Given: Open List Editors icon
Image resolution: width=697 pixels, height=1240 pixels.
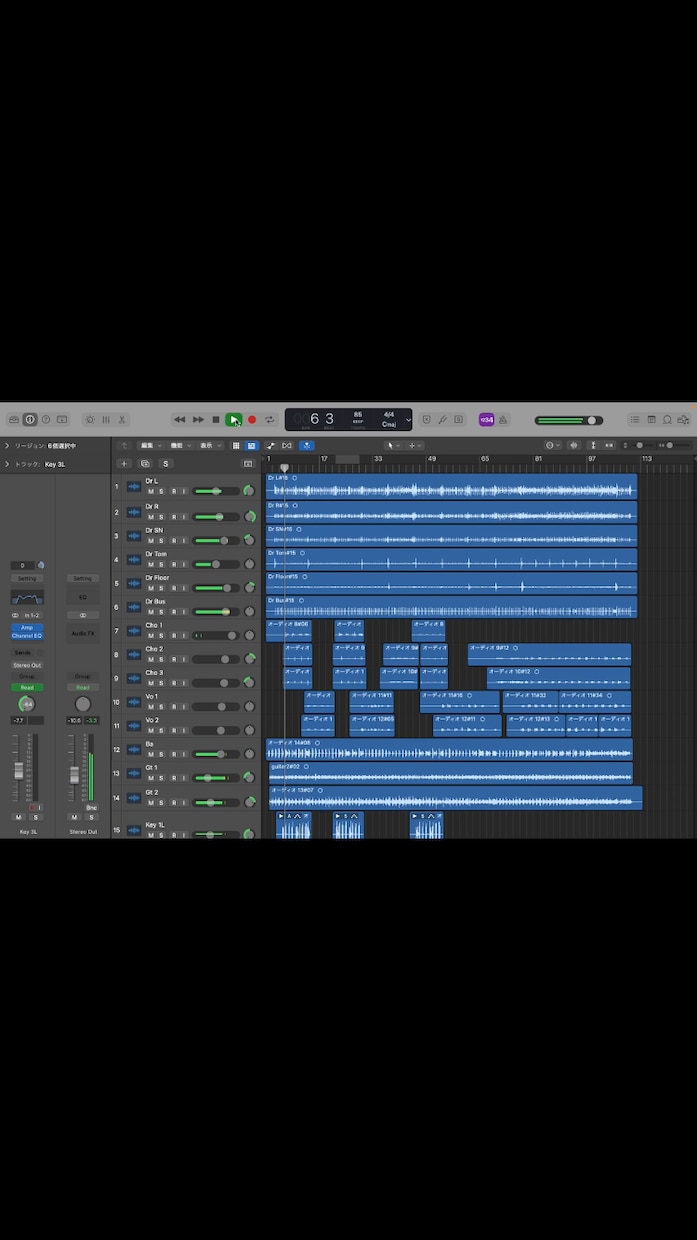Looking at the screenshot, I should click(634, 420).
